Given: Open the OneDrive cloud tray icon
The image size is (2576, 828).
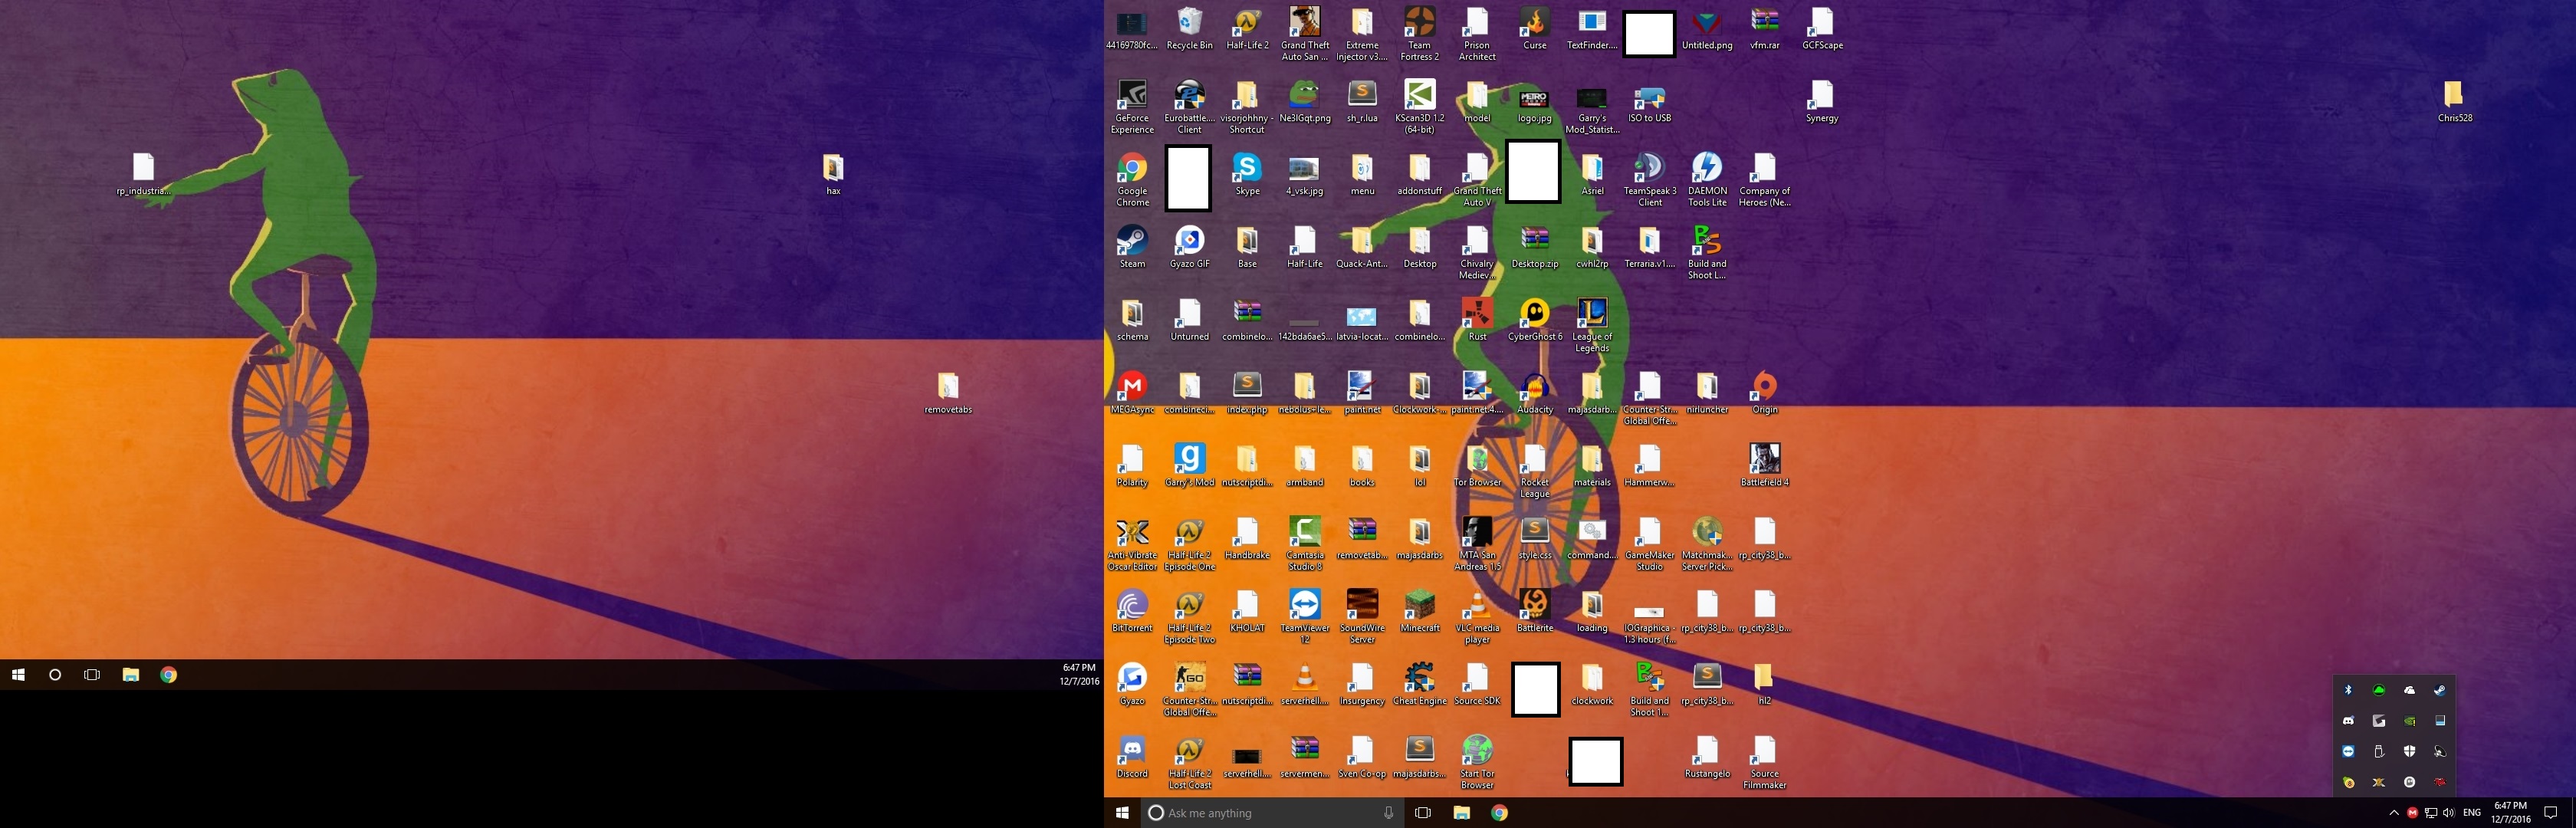Looking at the screenshot, I should point(2410,690).
